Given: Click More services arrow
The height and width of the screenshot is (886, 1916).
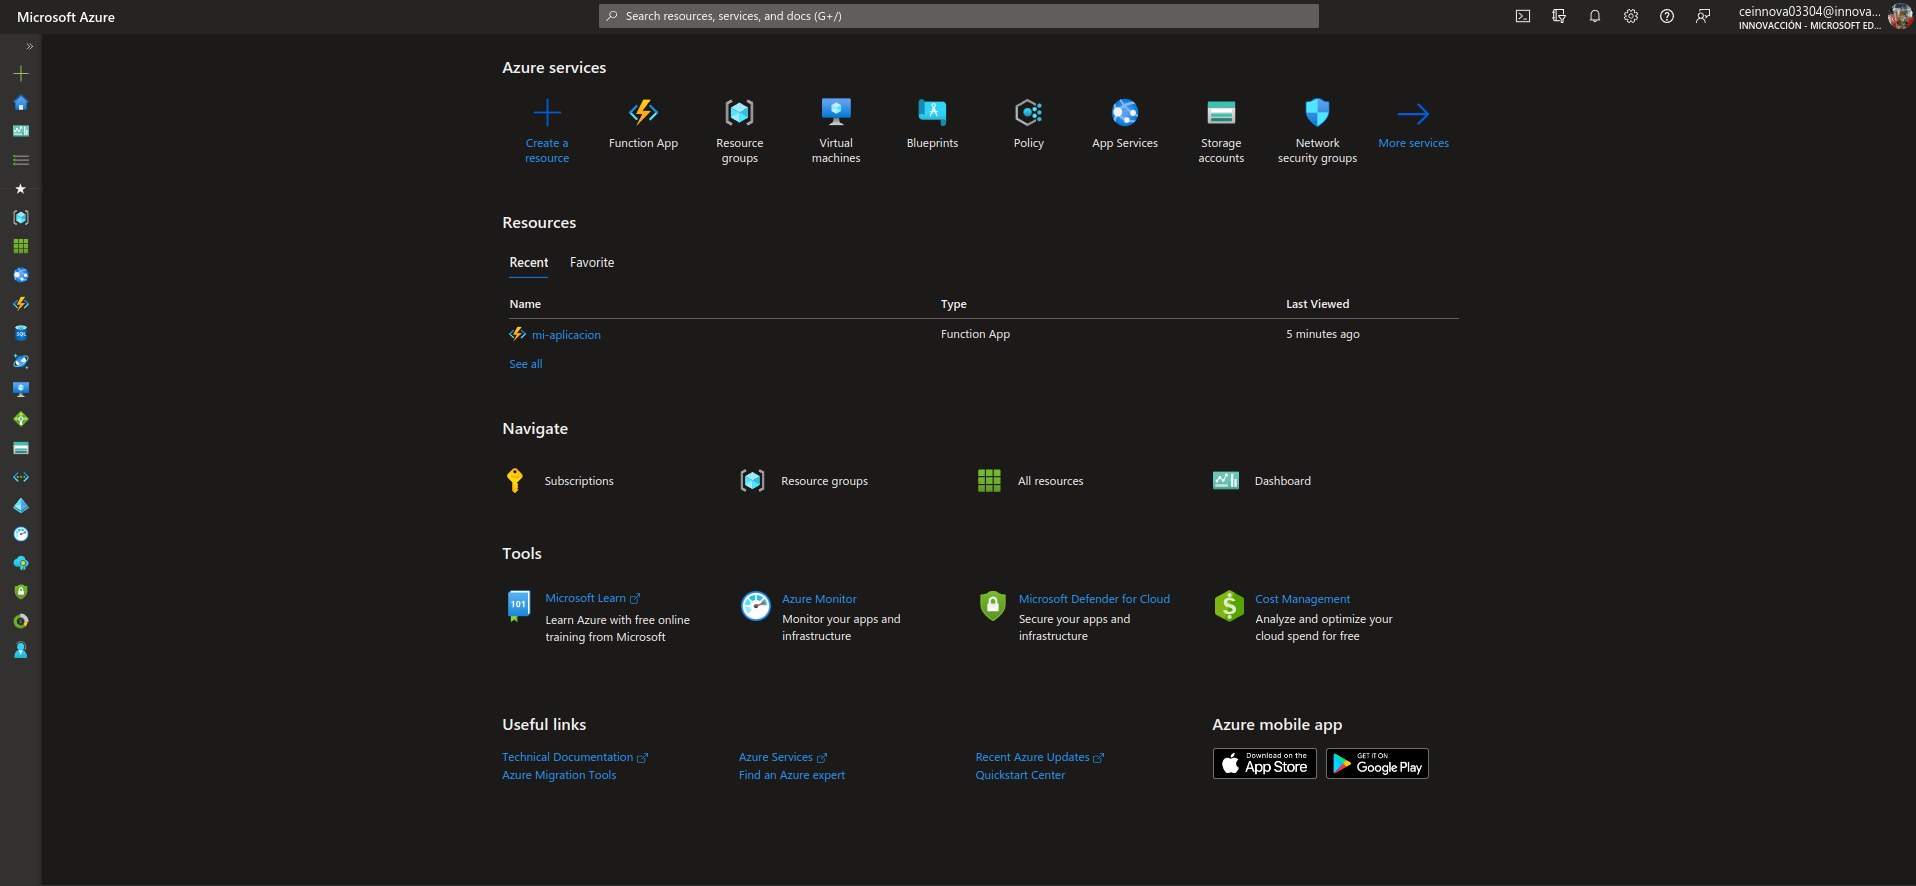Looking at the screenshot, I should click(x=1413, y=125).
